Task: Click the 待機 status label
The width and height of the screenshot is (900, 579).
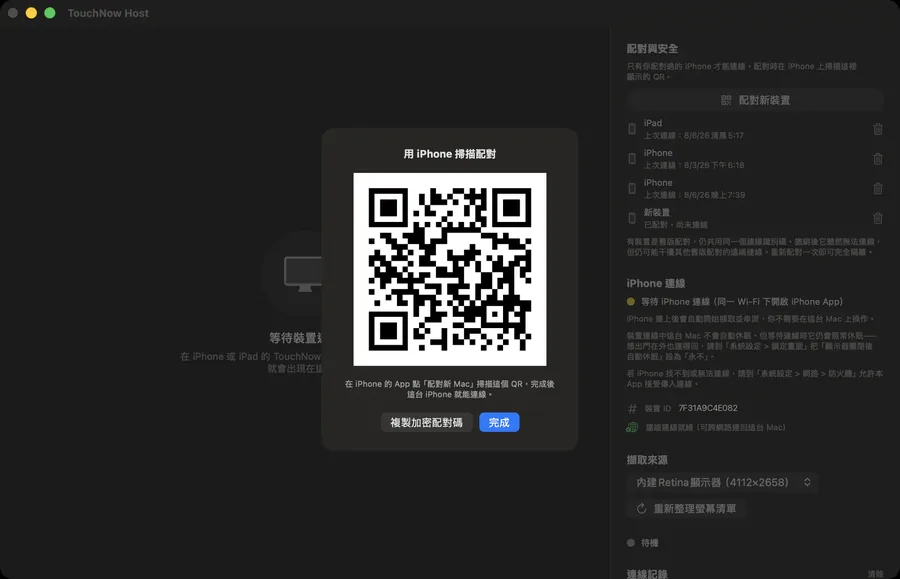Action: coord(650,543)
